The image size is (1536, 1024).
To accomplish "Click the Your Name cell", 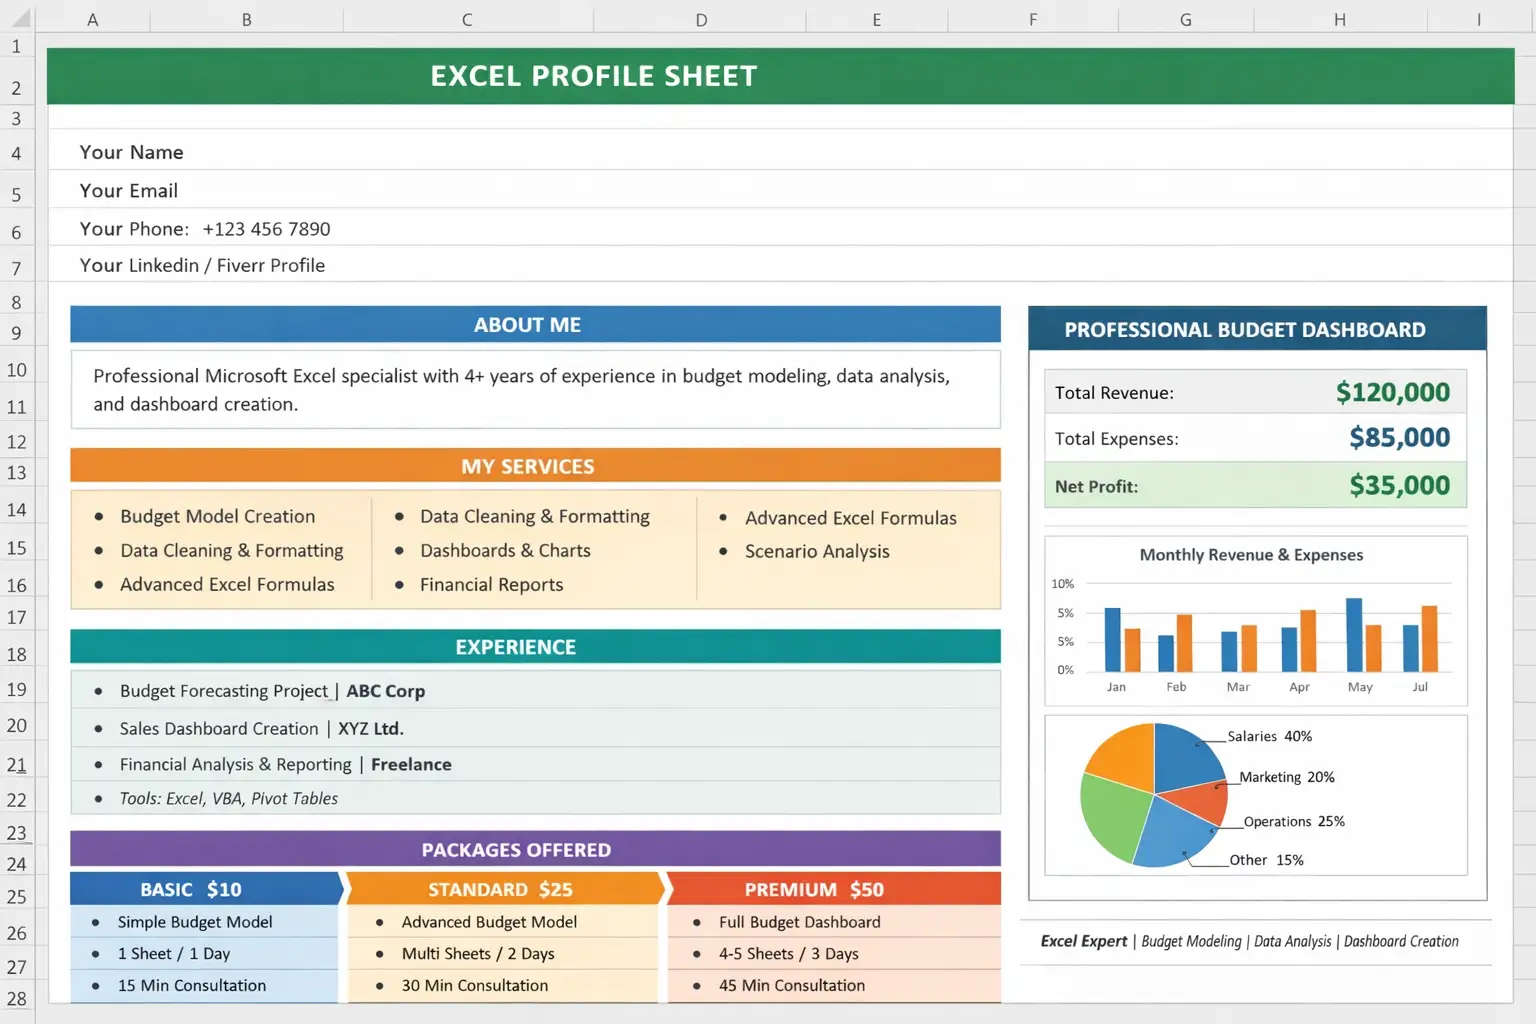I will point(132,152).
